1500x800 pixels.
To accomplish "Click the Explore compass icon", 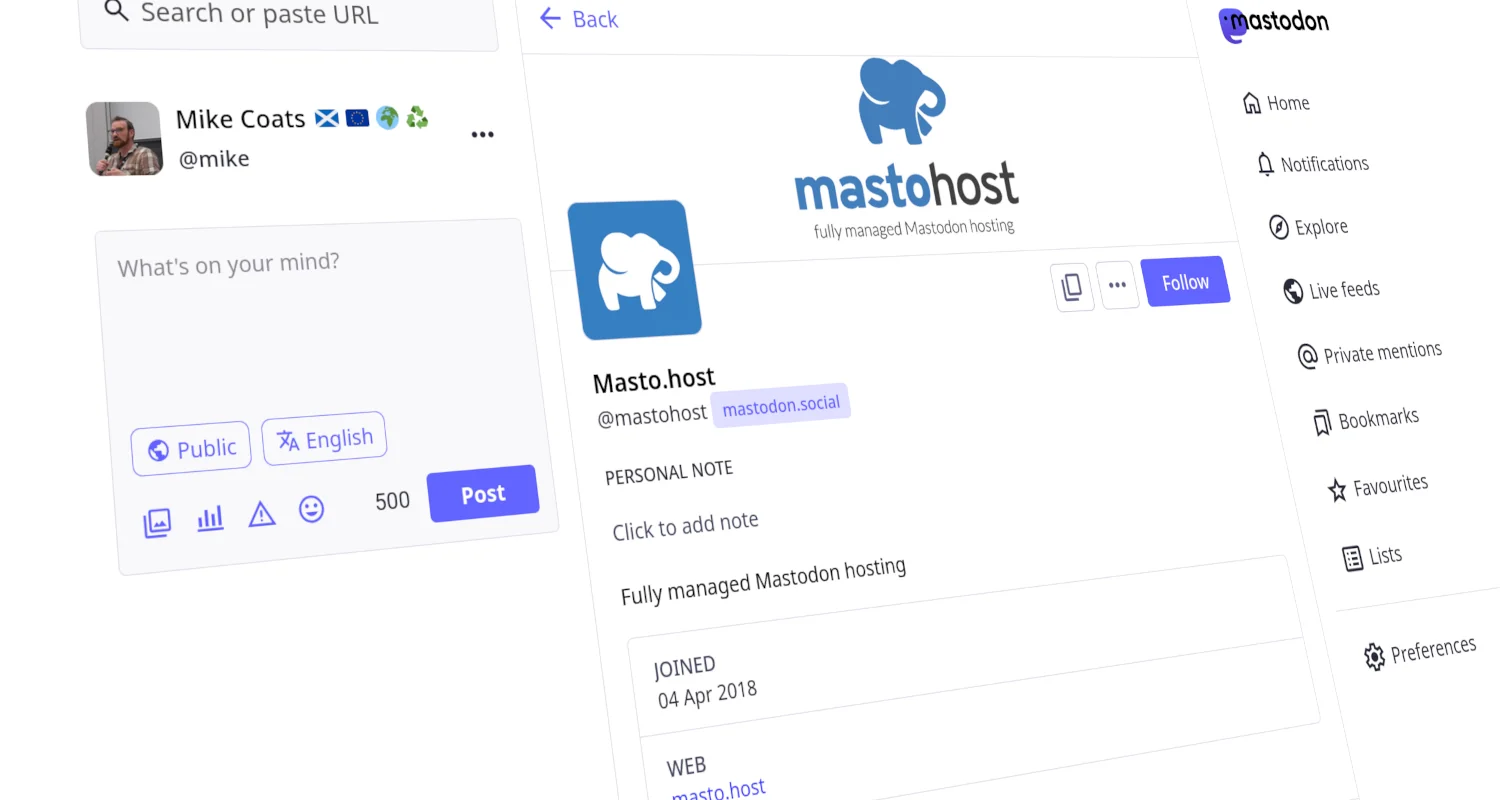I will click(x=1279, y=227).
